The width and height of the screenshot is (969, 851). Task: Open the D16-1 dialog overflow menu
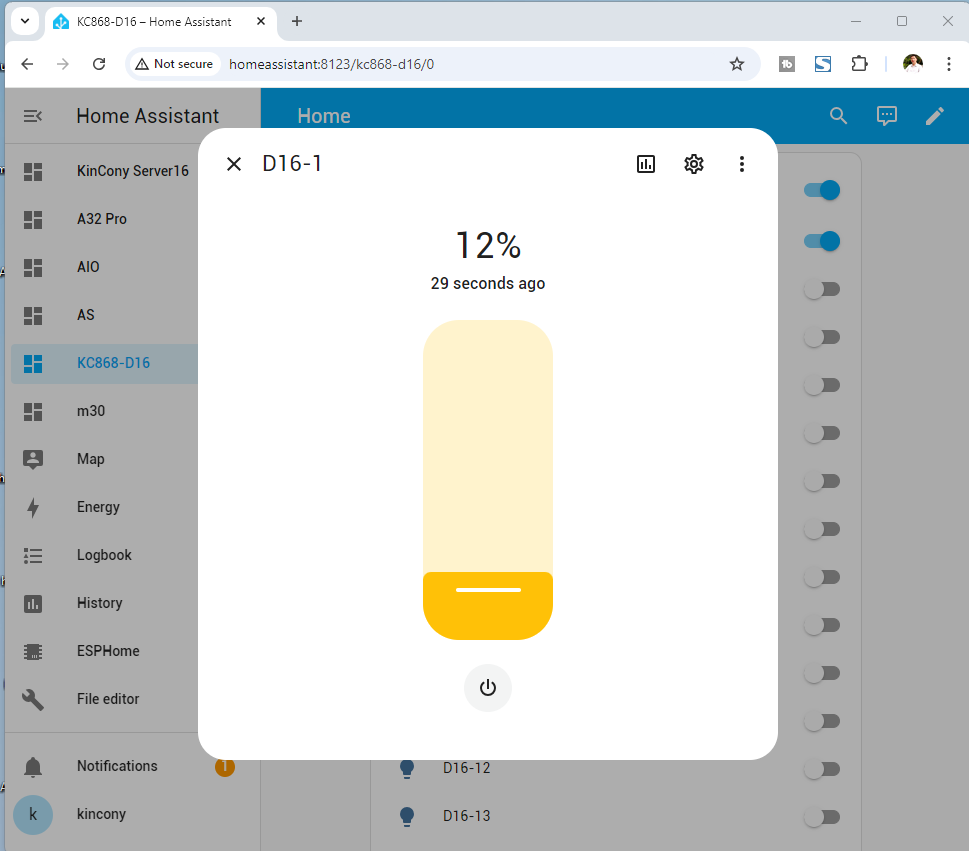click(741, 164)
